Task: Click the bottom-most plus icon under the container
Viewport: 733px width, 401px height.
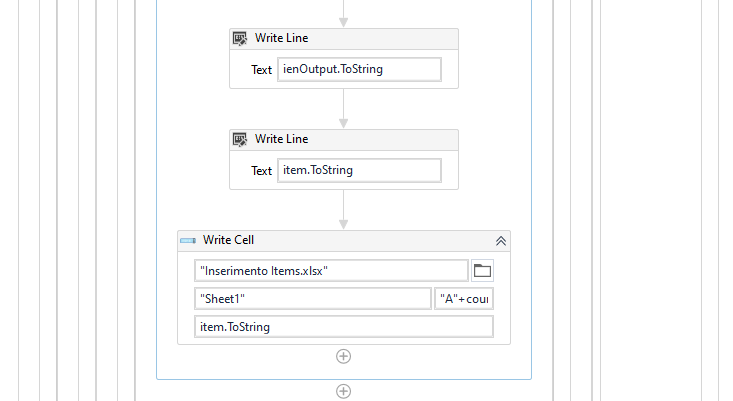Action: pos(343,391)
